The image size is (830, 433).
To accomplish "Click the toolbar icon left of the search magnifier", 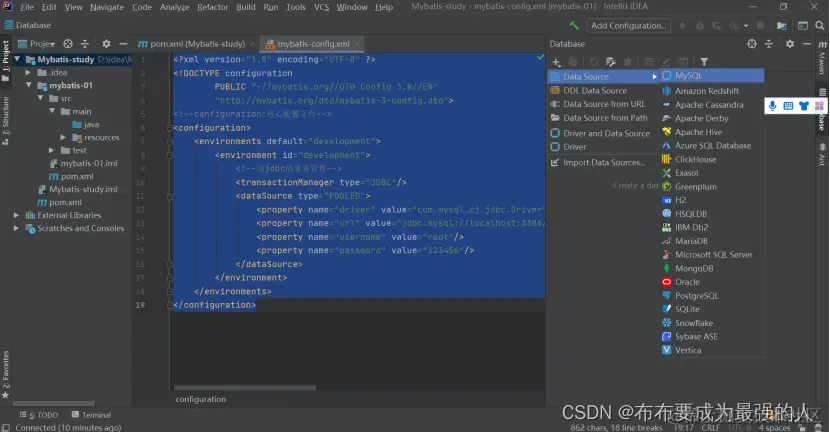I will point(803,25).
